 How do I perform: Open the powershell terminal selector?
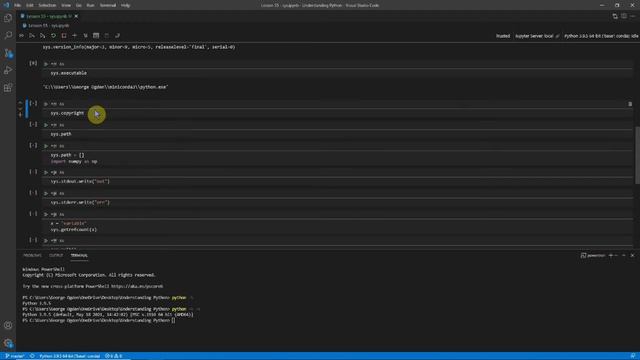point(593,256)
